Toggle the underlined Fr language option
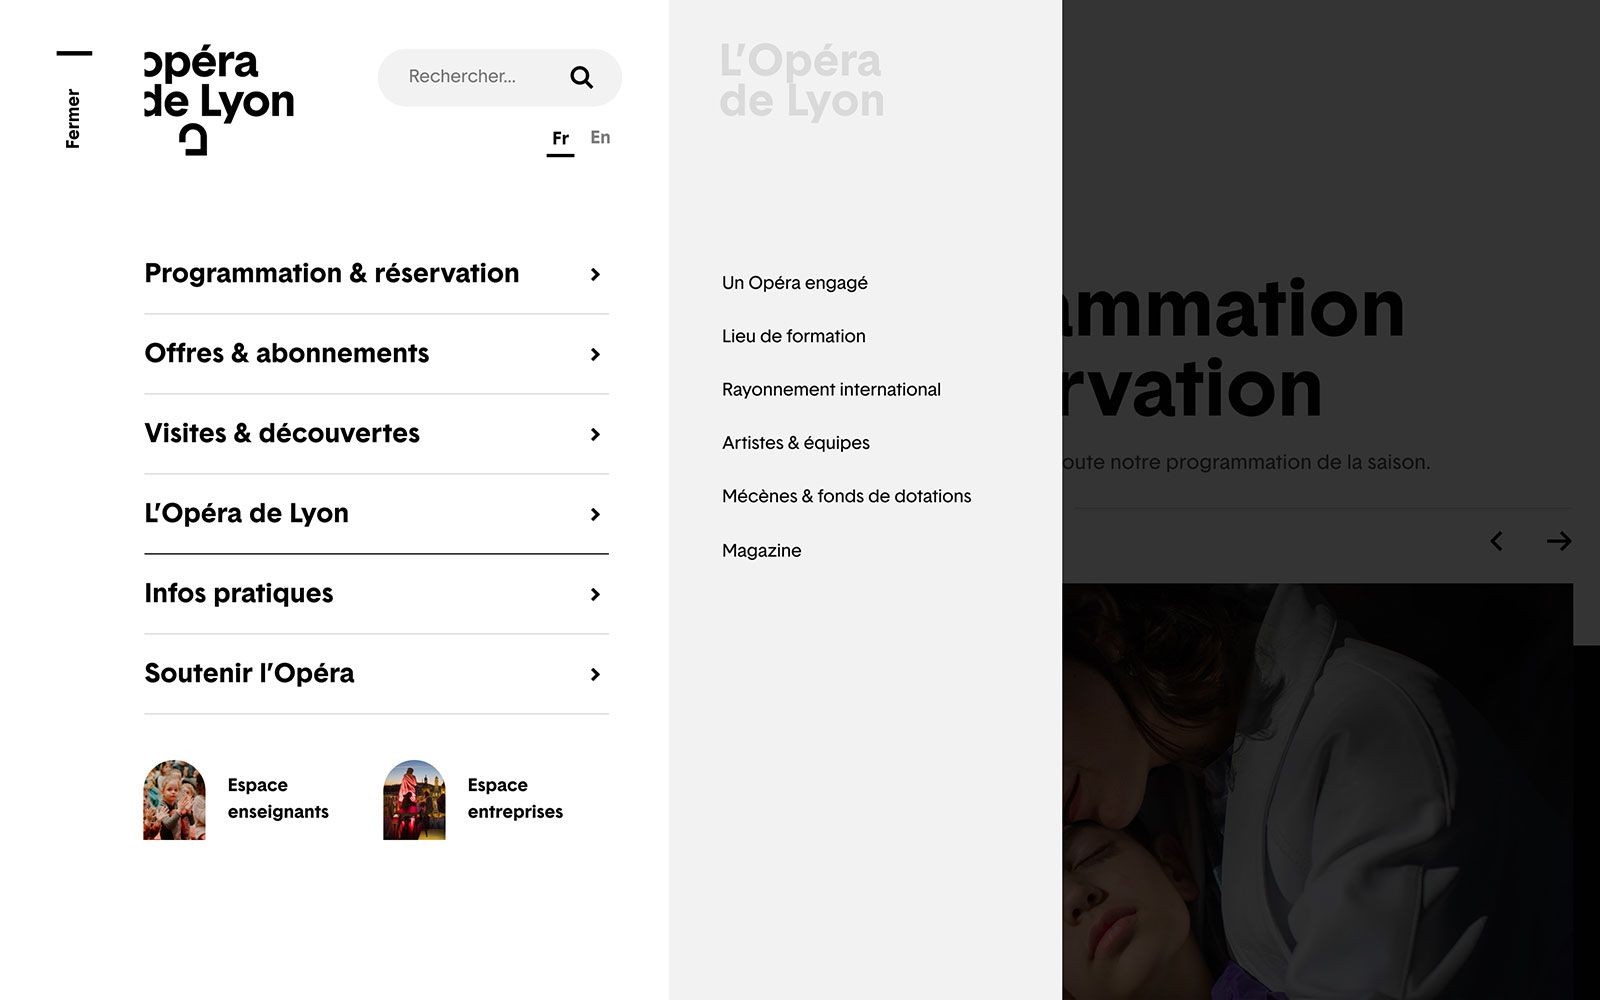The height and width of the screenshot is (1000, 1600). coord(560,139)
